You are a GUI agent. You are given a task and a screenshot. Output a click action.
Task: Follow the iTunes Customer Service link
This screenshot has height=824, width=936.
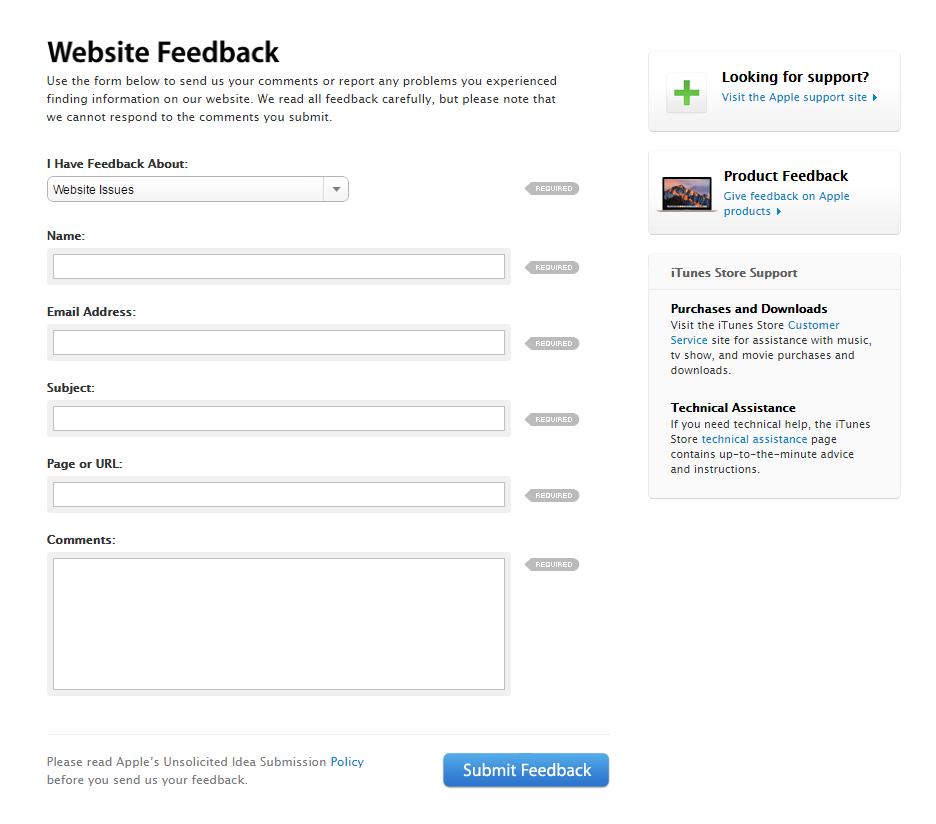[813, 326]
